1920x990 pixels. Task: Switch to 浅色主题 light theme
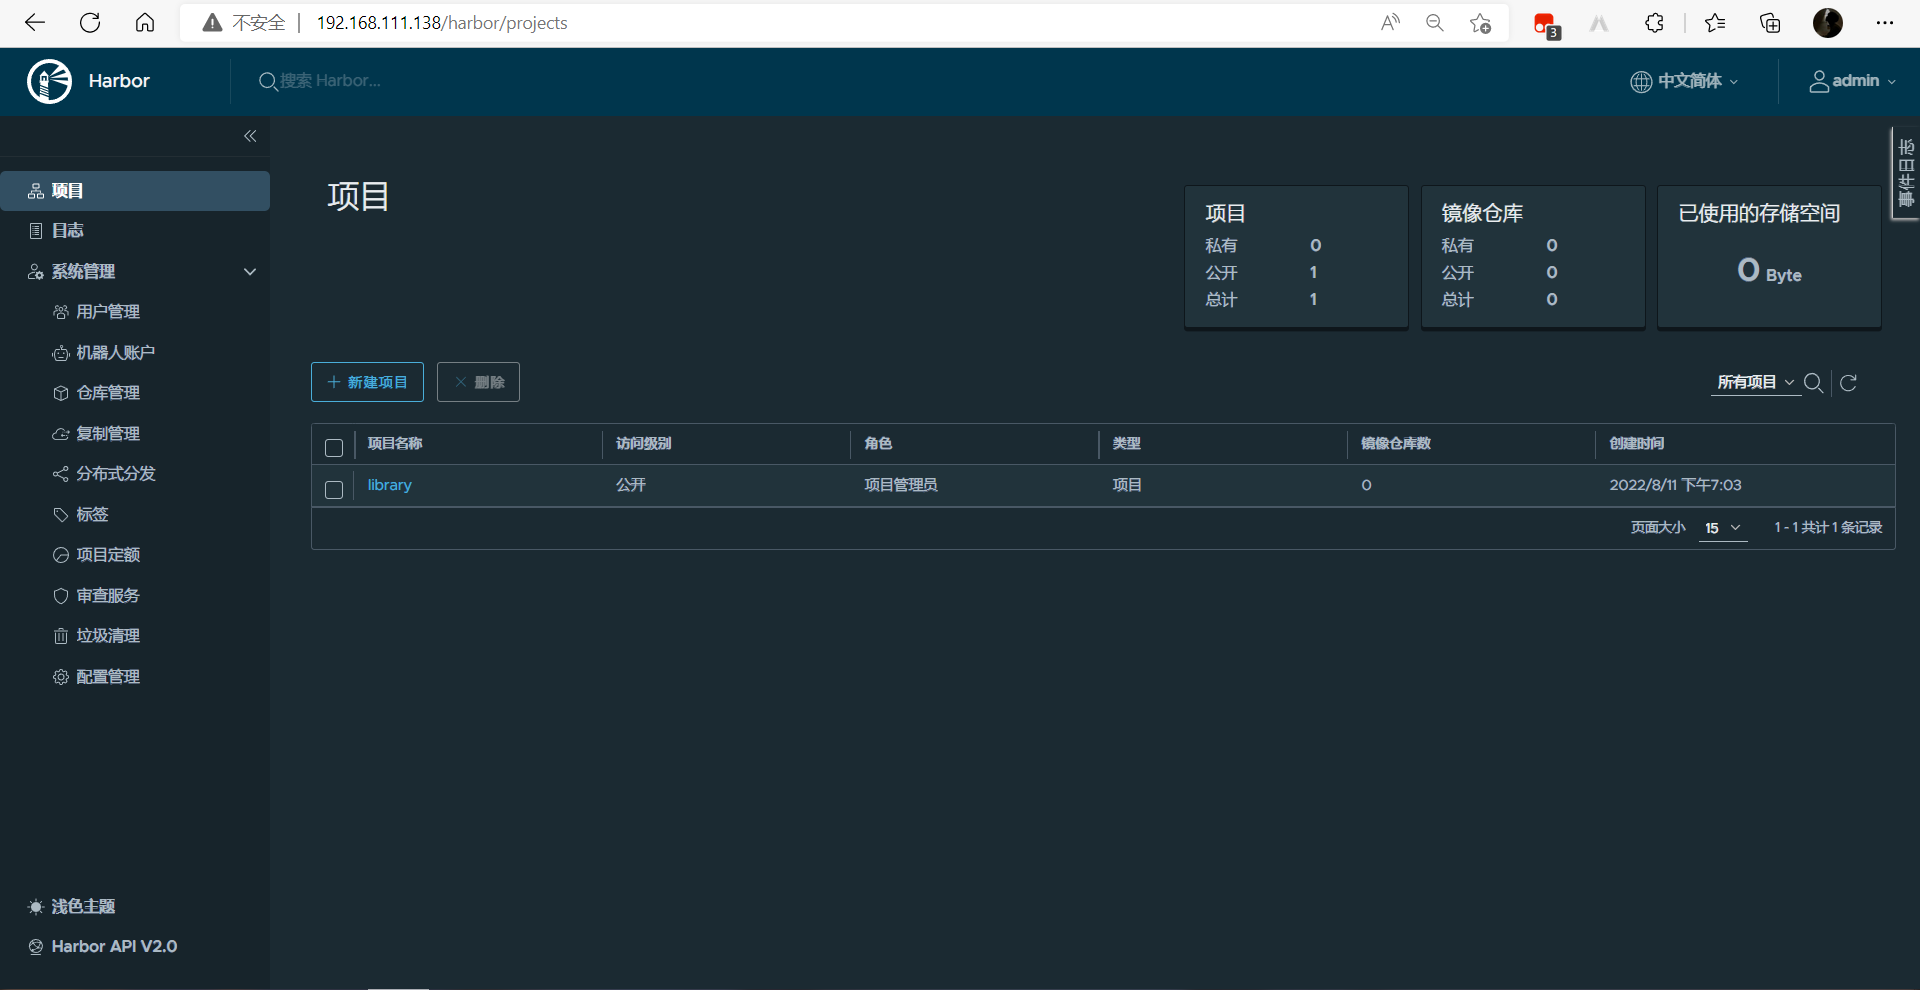coord(72,907)
